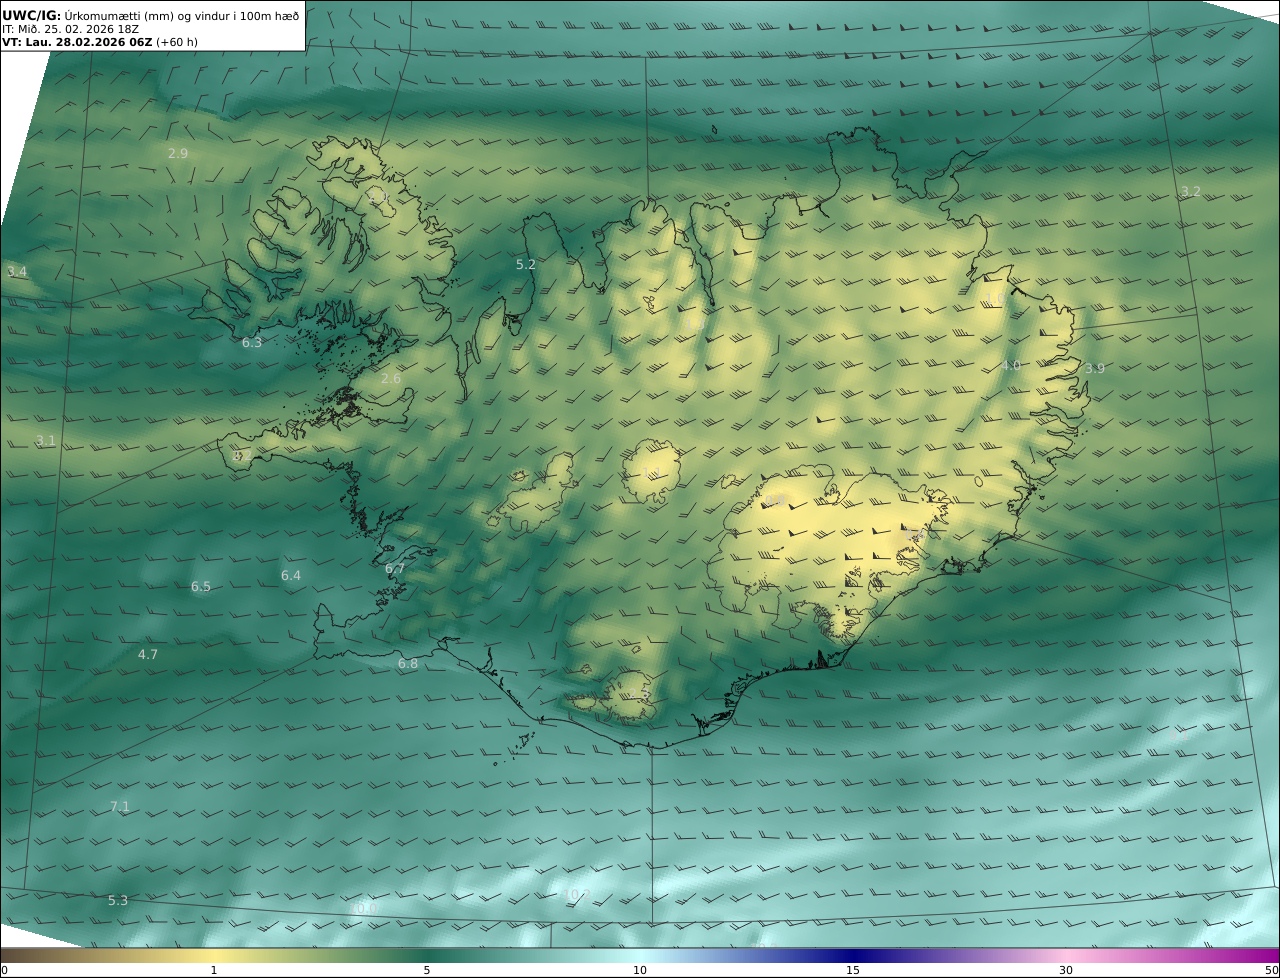Click the UWC/IG title text
Screen dimensions: 1280x978
[32, 16]
